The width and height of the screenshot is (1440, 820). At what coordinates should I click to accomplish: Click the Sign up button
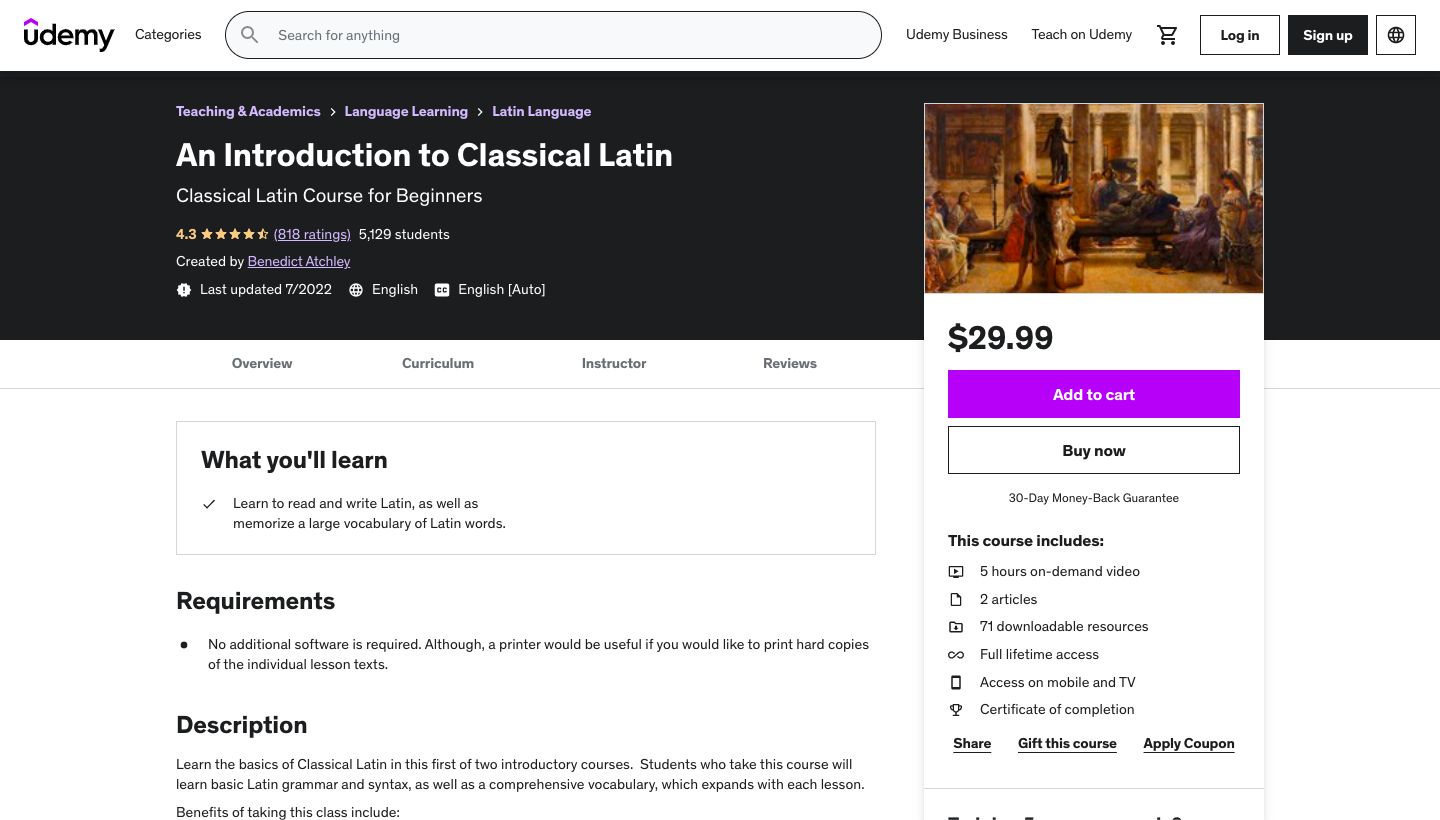(1327, 35)
